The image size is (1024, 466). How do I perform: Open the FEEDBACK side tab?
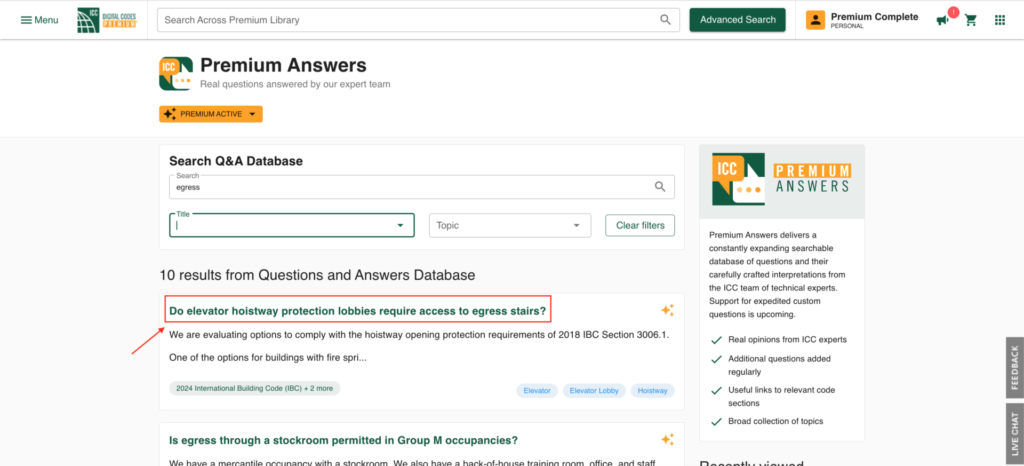tap(1015, 368)
